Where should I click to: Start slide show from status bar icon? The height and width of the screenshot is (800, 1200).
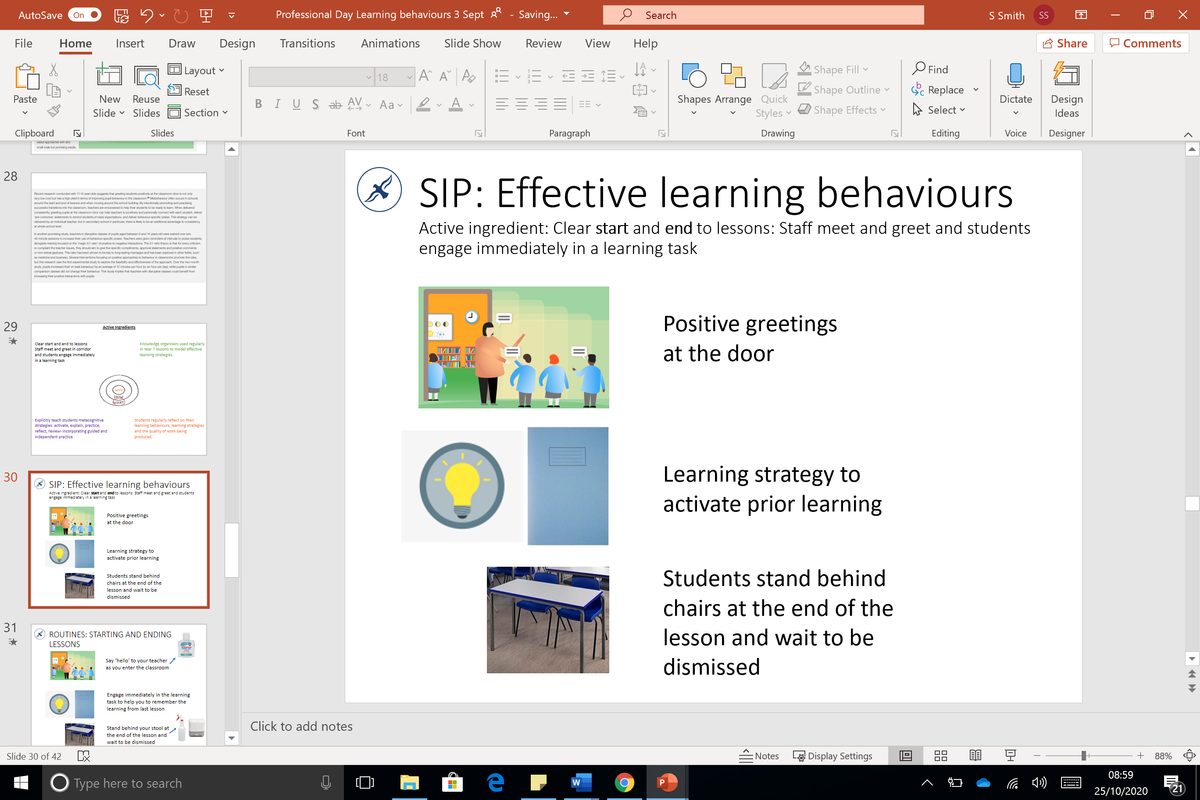[1010, 756]
